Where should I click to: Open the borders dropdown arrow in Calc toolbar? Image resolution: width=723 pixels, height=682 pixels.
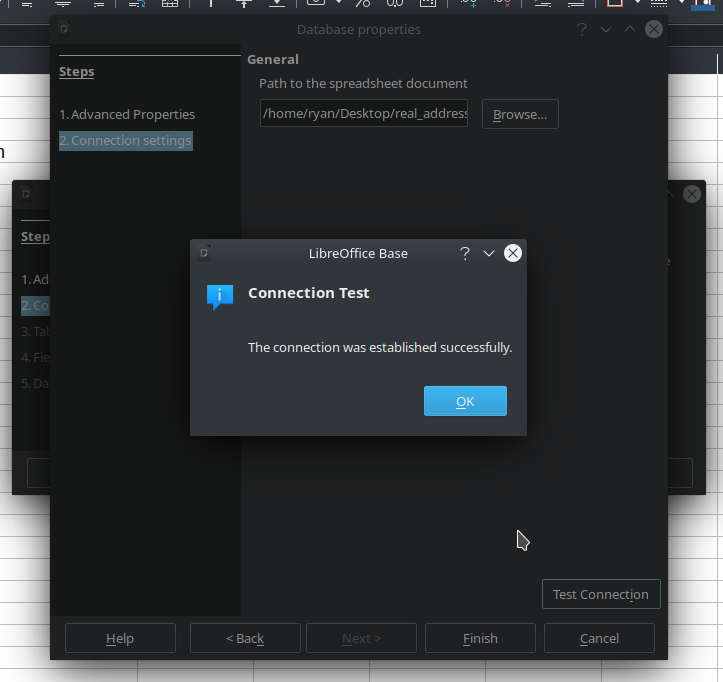[x=638, y=2]
